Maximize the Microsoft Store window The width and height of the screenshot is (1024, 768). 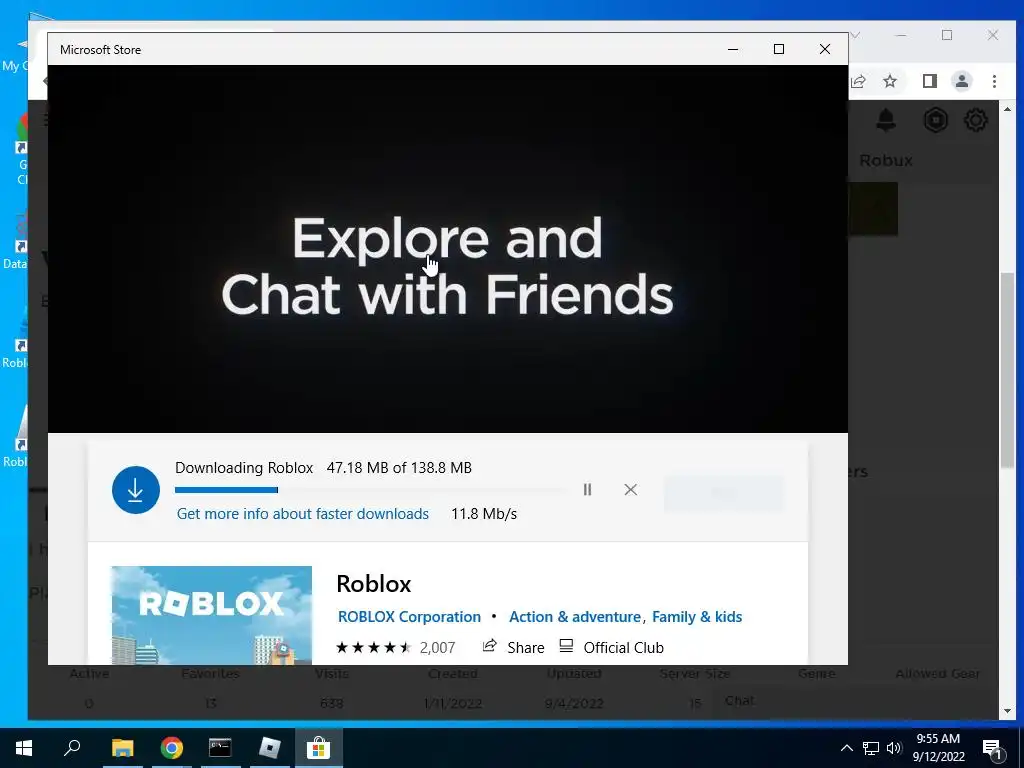coord(778,49)
